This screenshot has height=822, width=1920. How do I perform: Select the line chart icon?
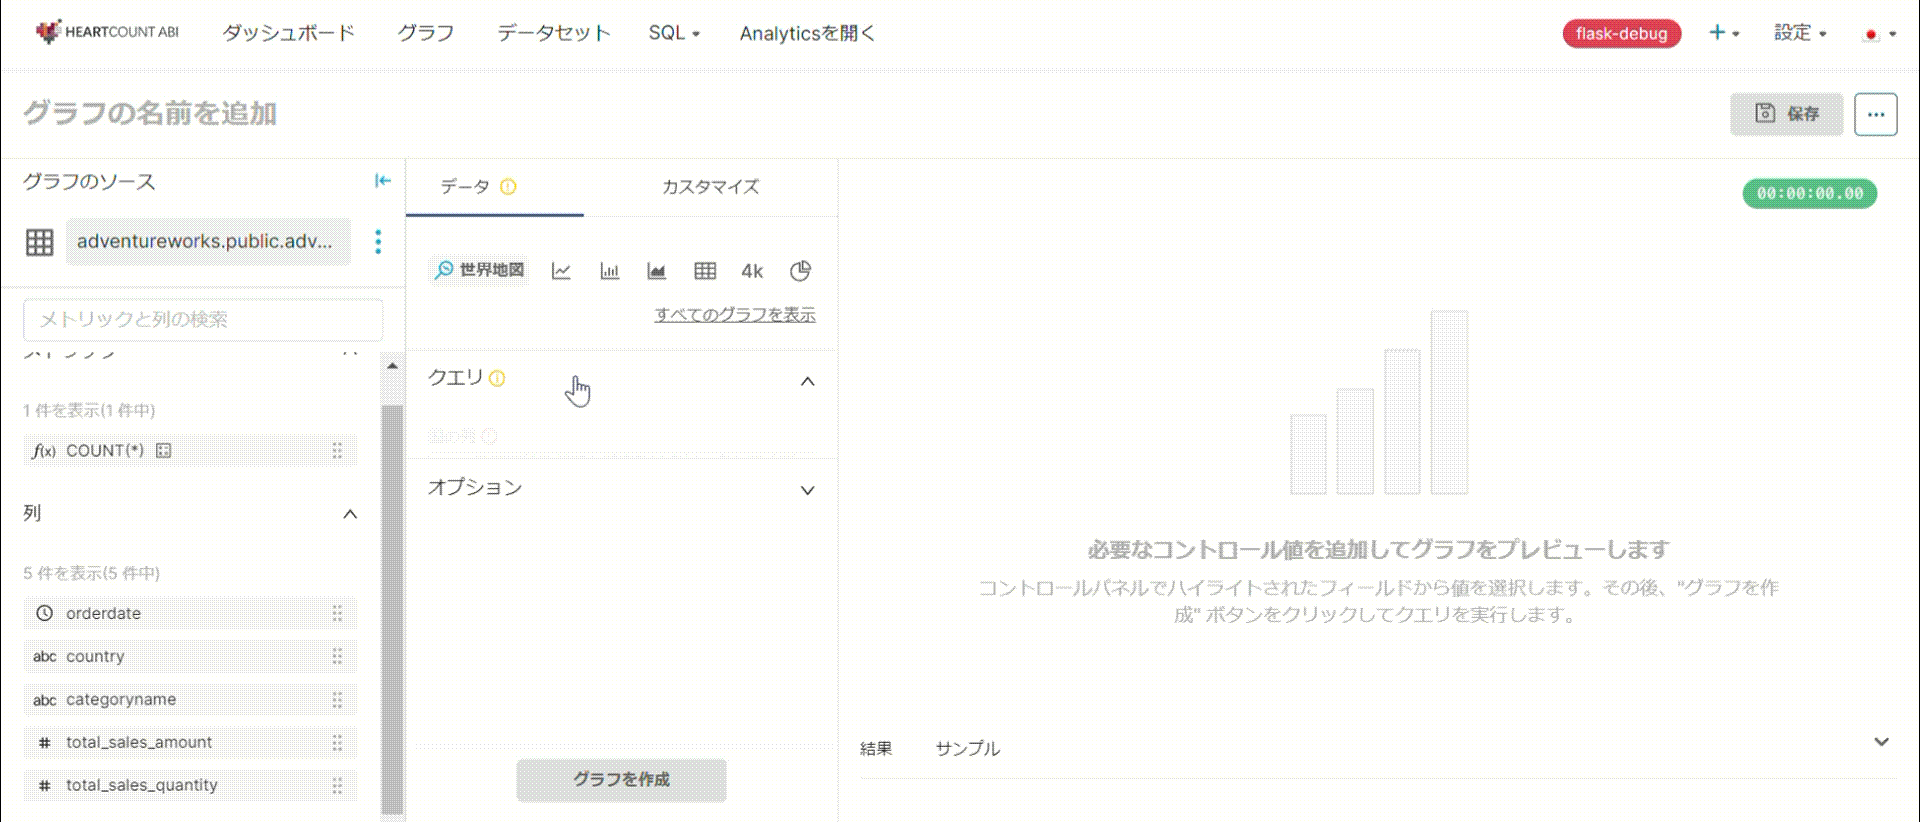pyautogui.click(x=561, y=271)
